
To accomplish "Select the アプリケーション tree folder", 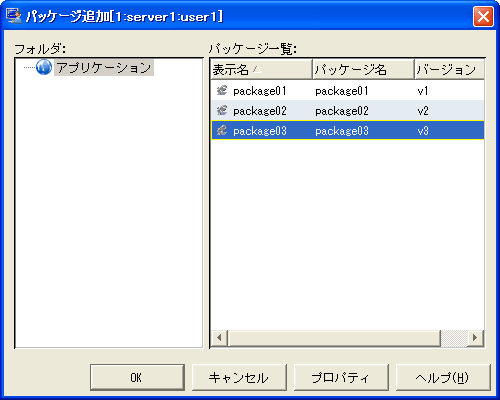I will [104, 67].
